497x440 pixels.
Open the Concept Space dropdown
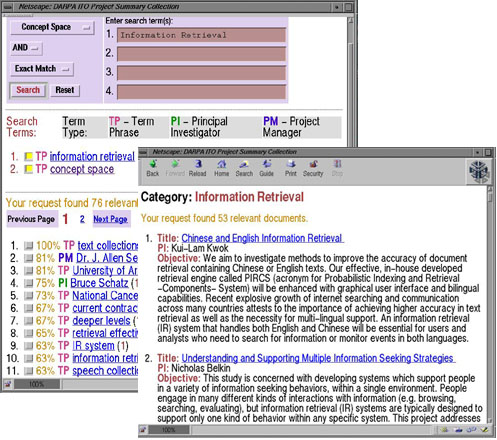(52, 27)
